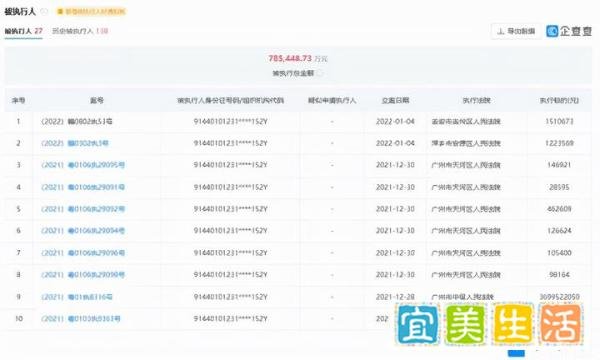Open case link (2021) 粤0106执29094号
The width and height of the screenshot is (600, 360).
pyautogui.click(x=83, y=231)
